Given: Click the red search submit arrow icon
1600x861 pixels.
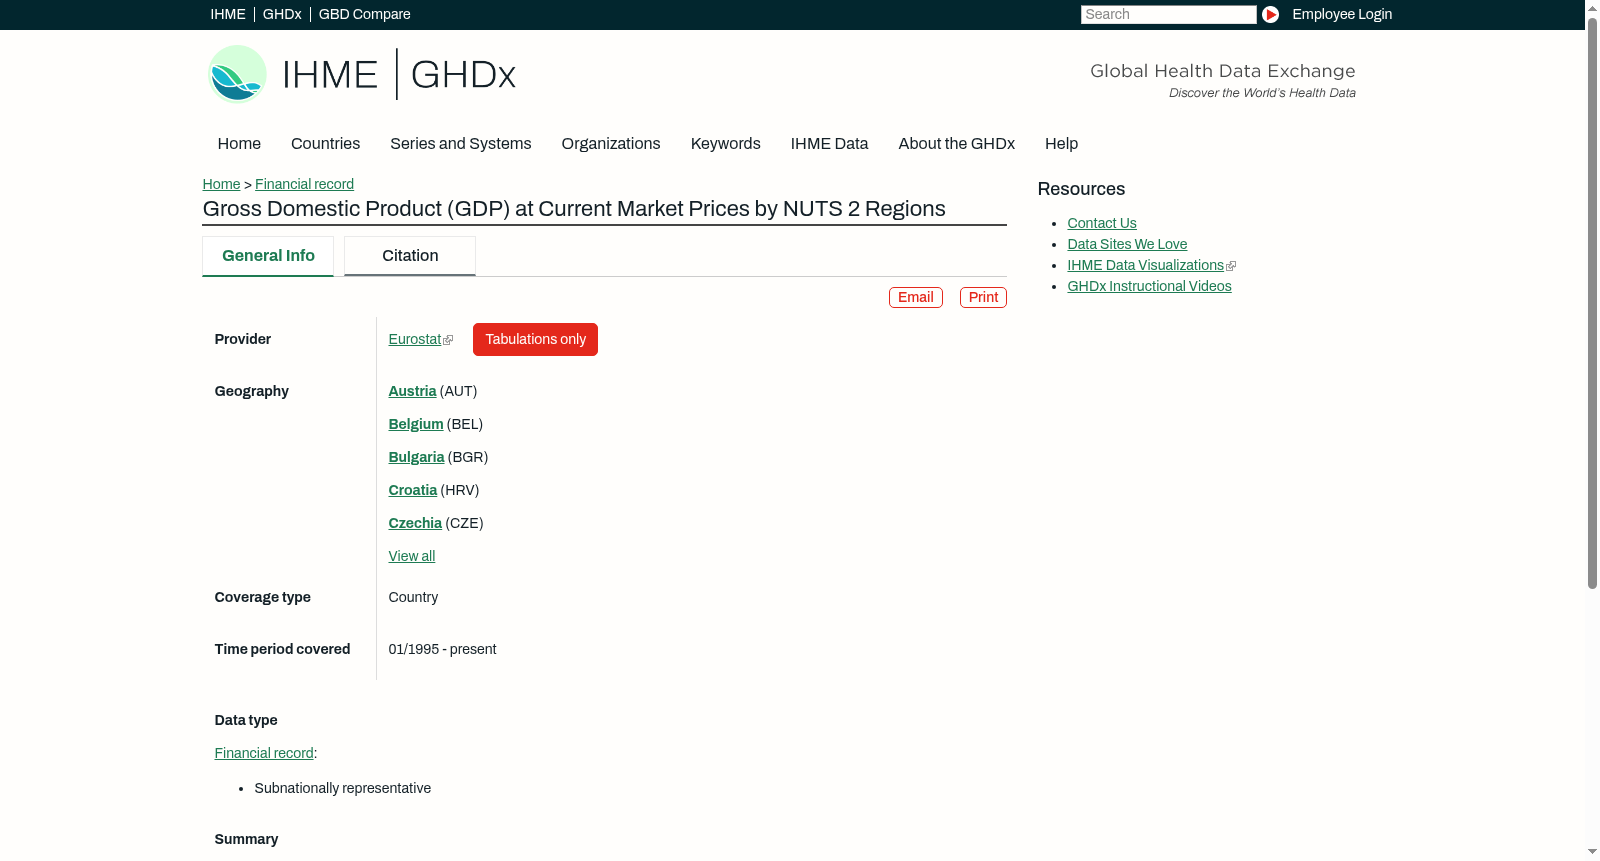Looking at the screenshot, I should coord(1270,14).
